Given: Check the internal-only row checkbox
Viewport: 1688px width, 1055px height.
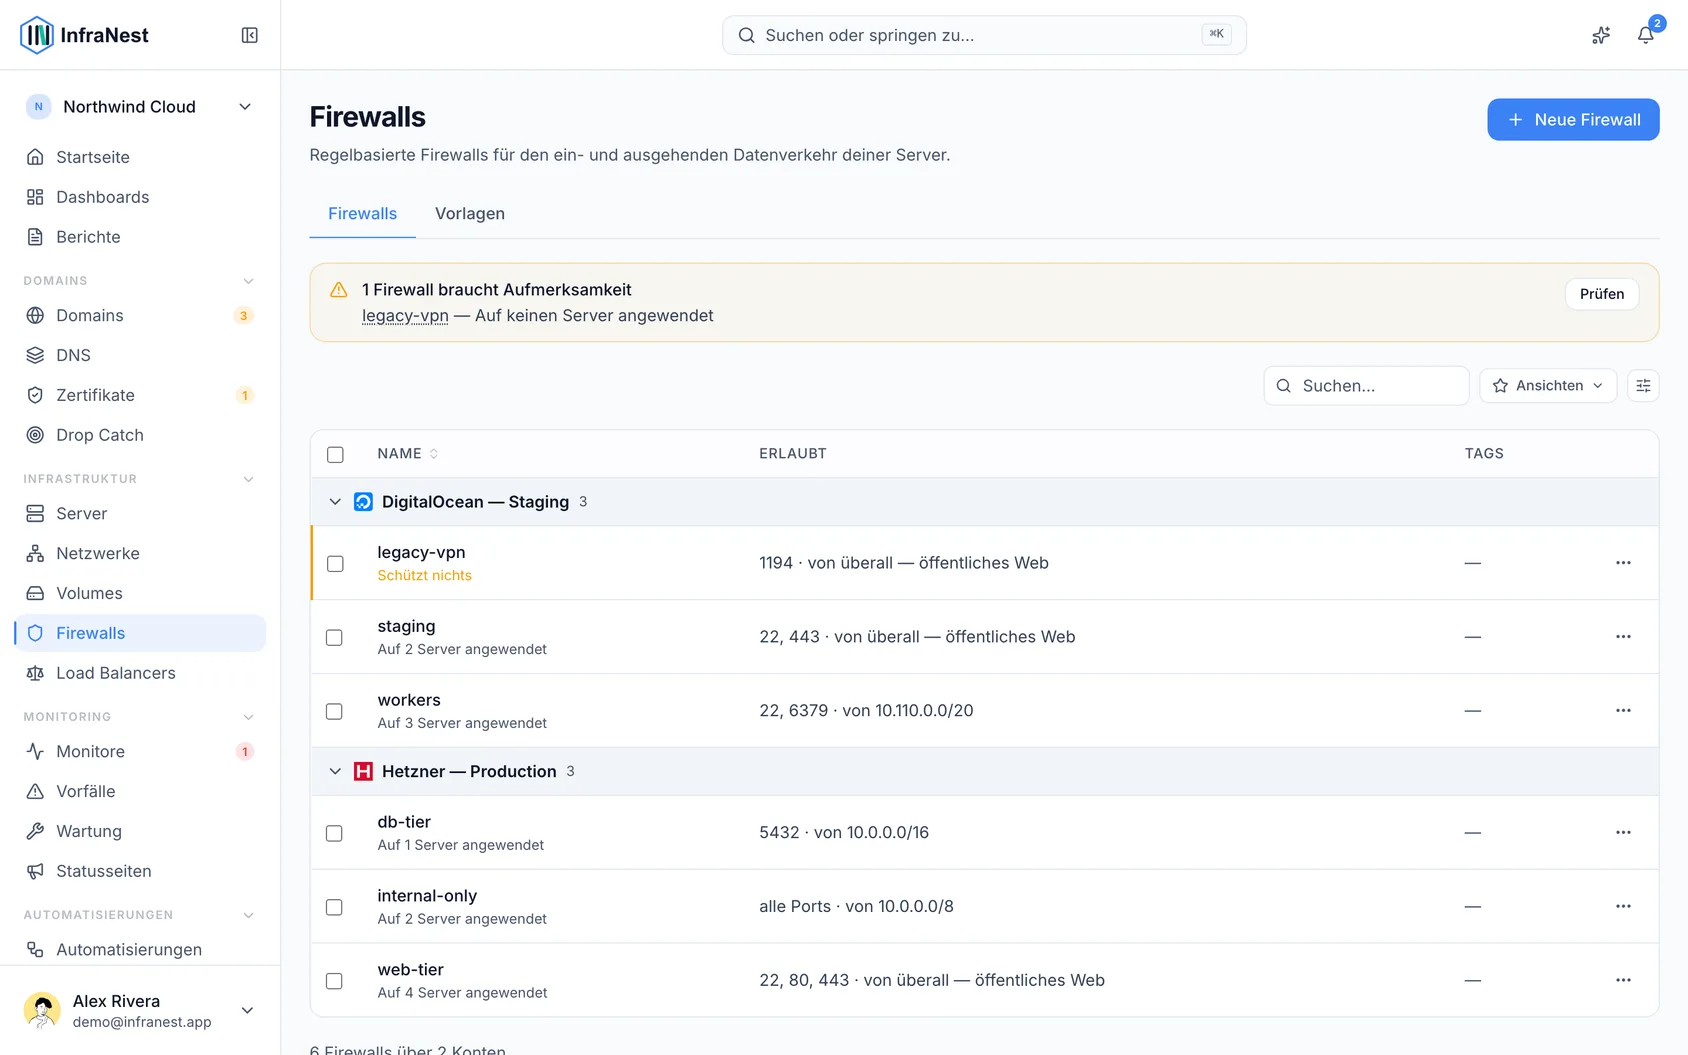Looking at the screenshot, I should pyautogui.click(x=335, y=908).
